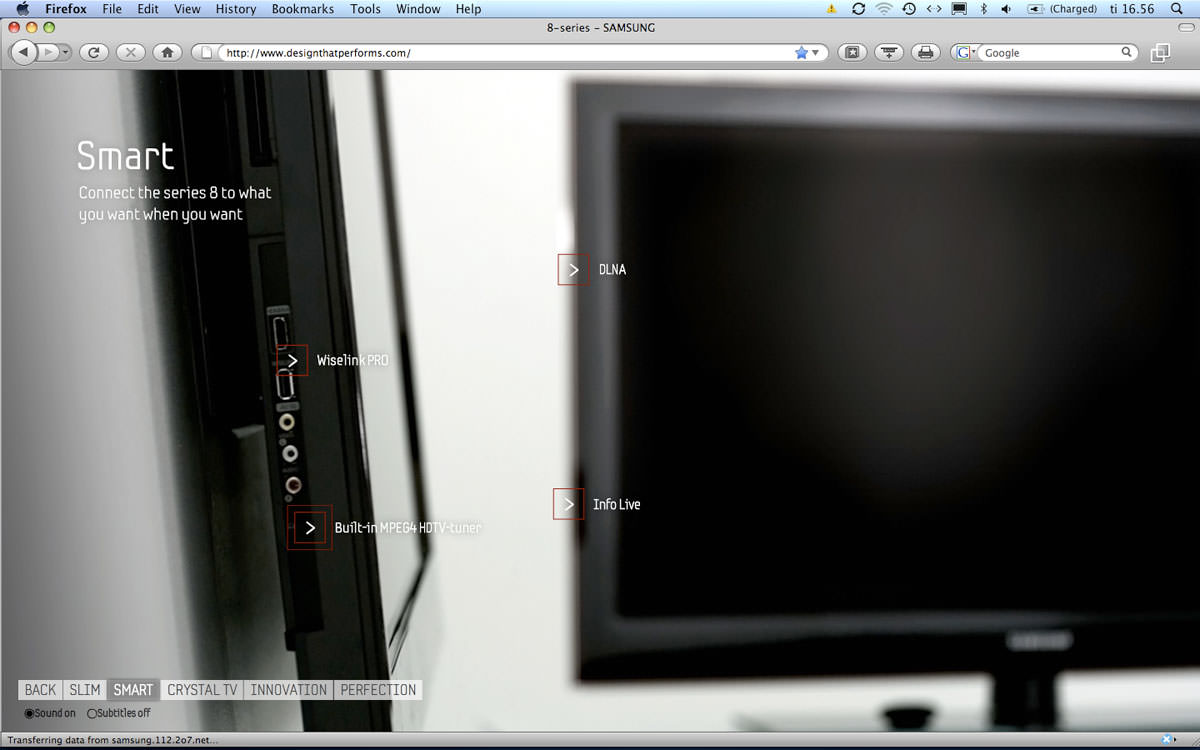
Task: Click status text Transferring data from samsung.112.2o7.net
Action: click(113, 740)
